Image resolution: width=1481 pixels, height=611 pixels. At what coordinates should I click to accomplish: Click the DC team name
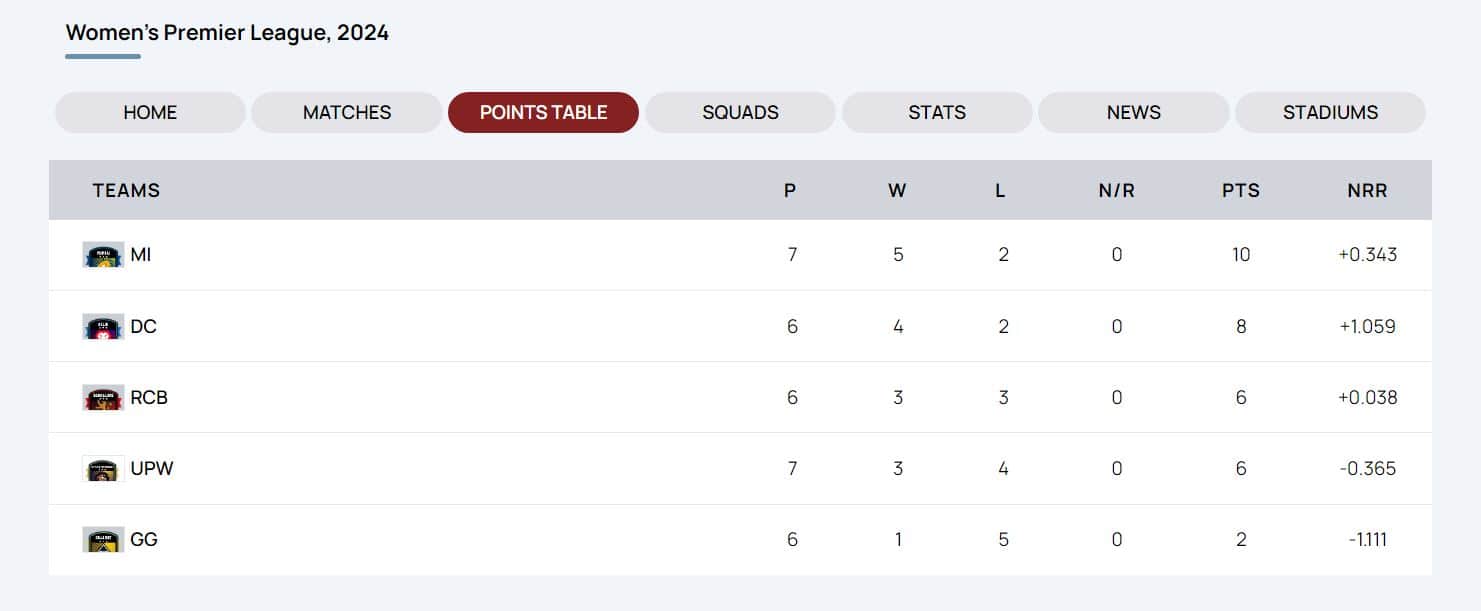click(x=143, y=327)
